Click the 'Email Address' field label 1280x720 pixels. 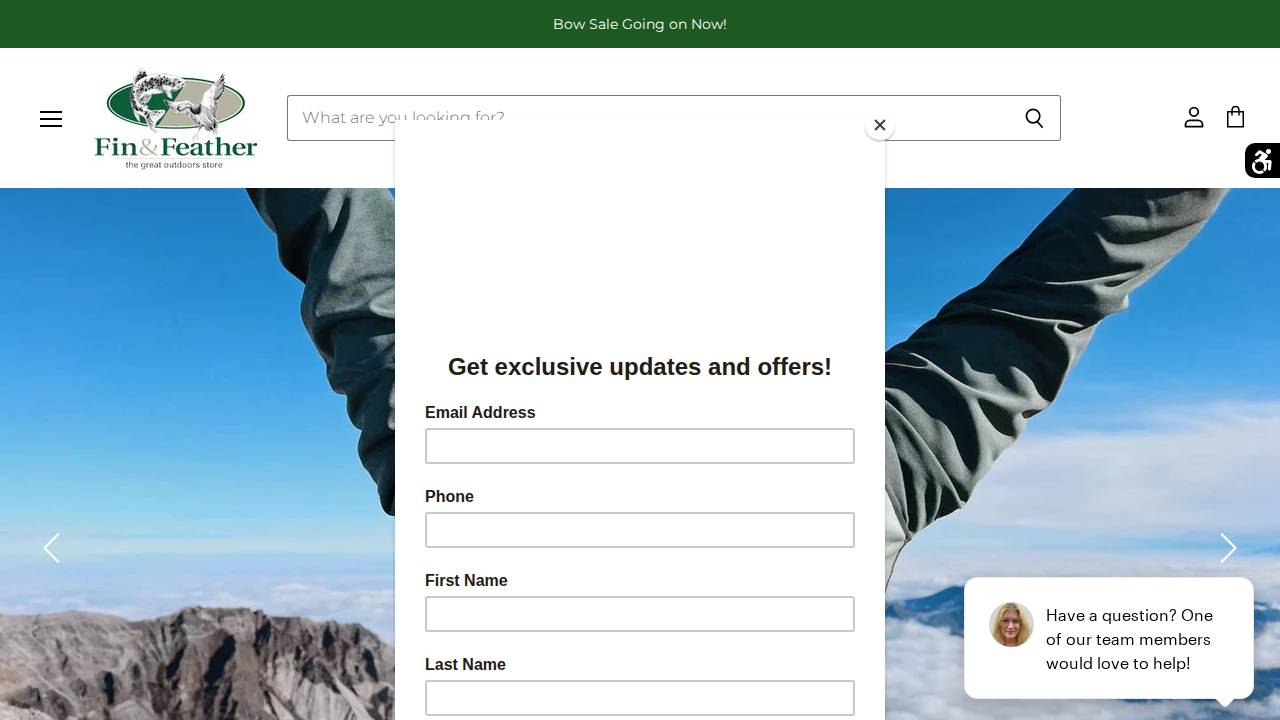point(480,413)
